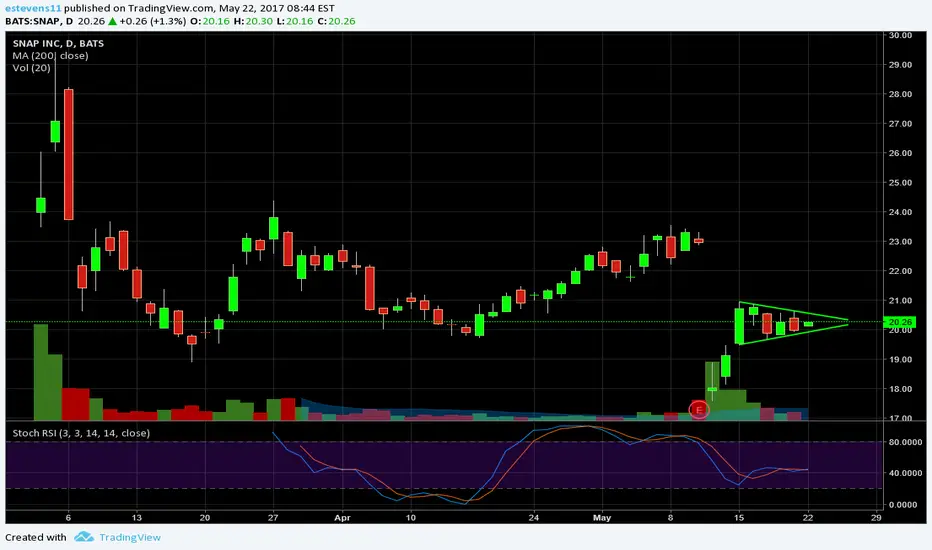Image resolution: width=932 pixels, height=550 pixels.
Task: Click the large red candle near 28.00
Action: click(69, 155)
